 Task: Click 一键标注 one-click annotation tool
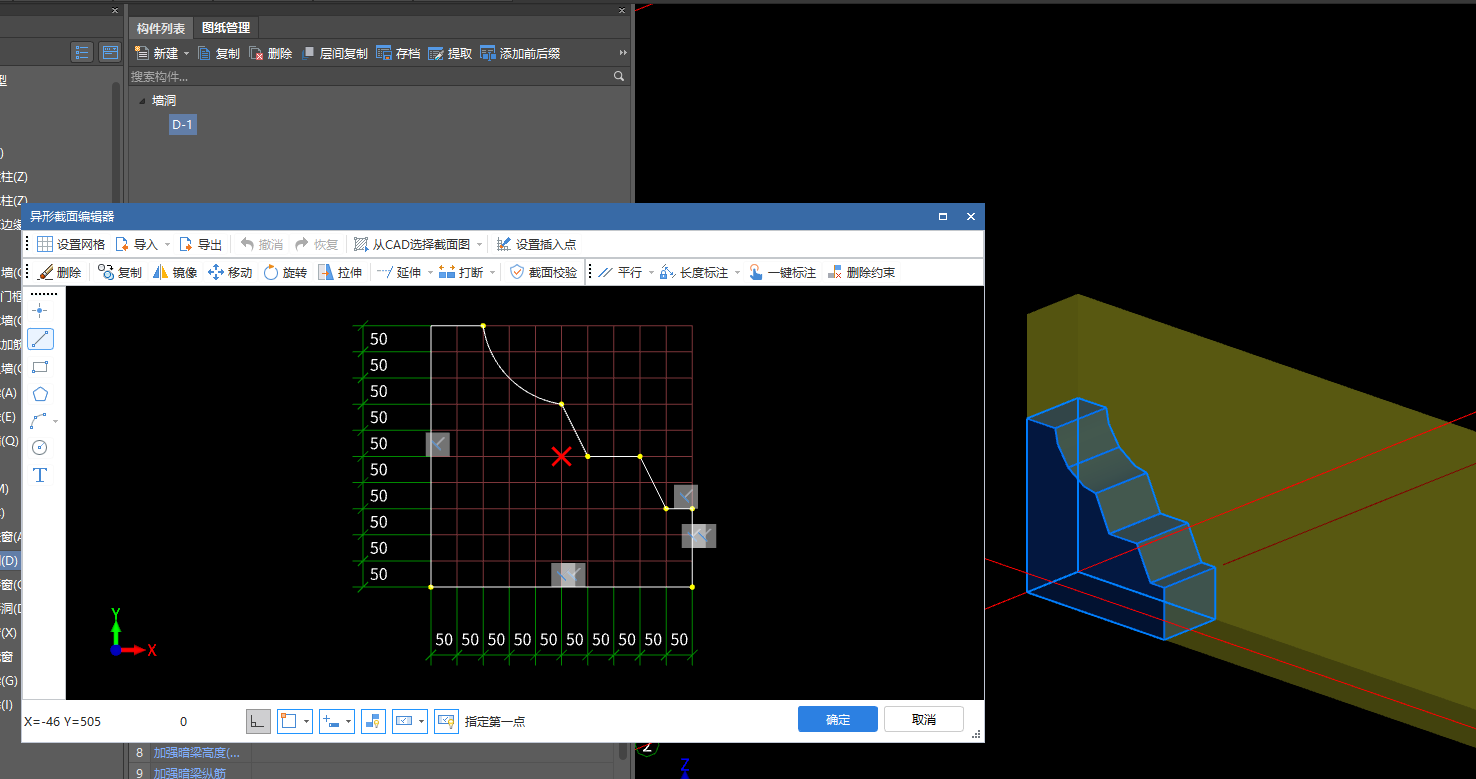782,272
